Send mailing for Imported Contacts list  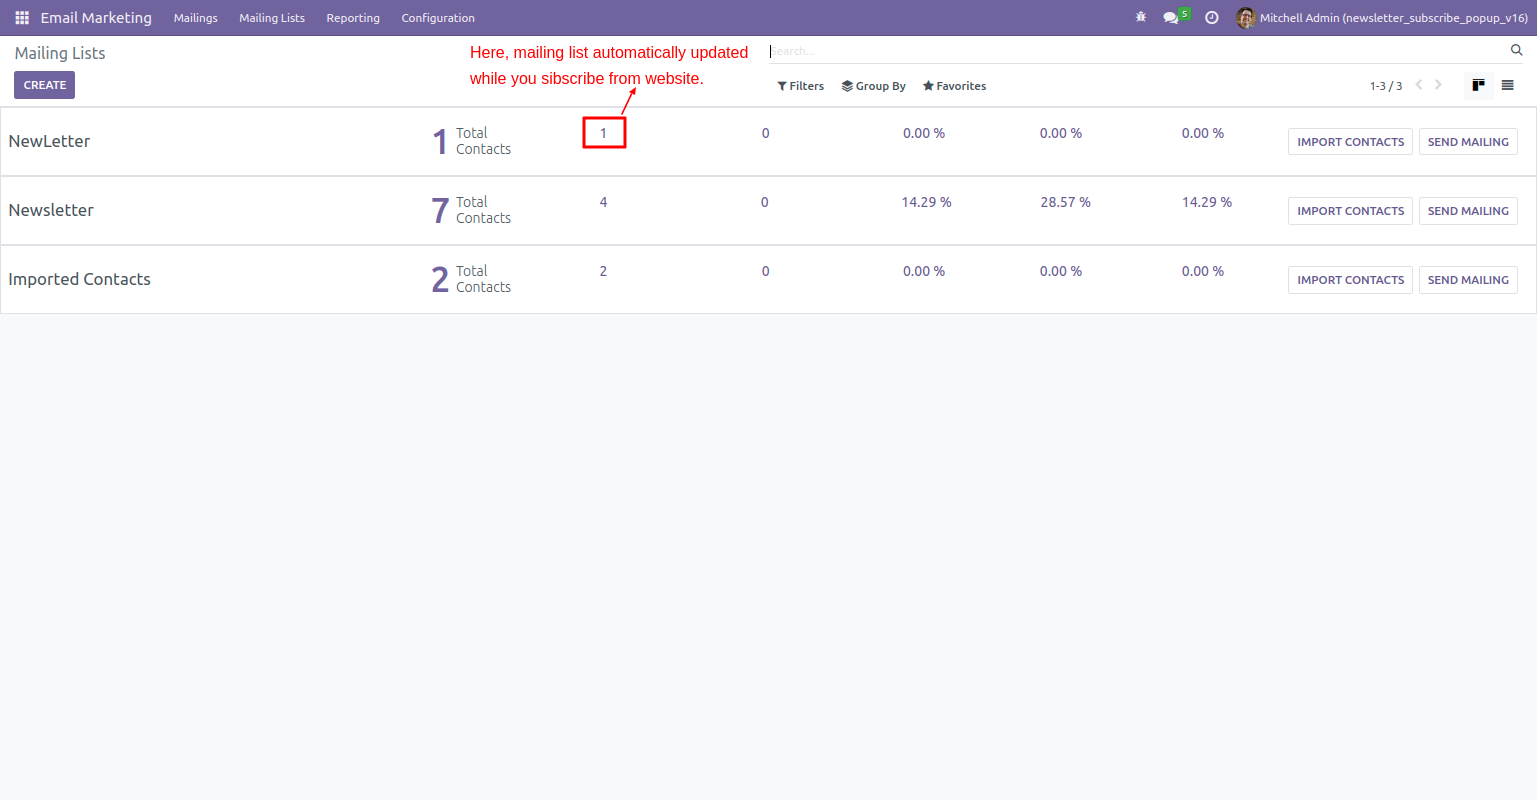point(1468,280)
